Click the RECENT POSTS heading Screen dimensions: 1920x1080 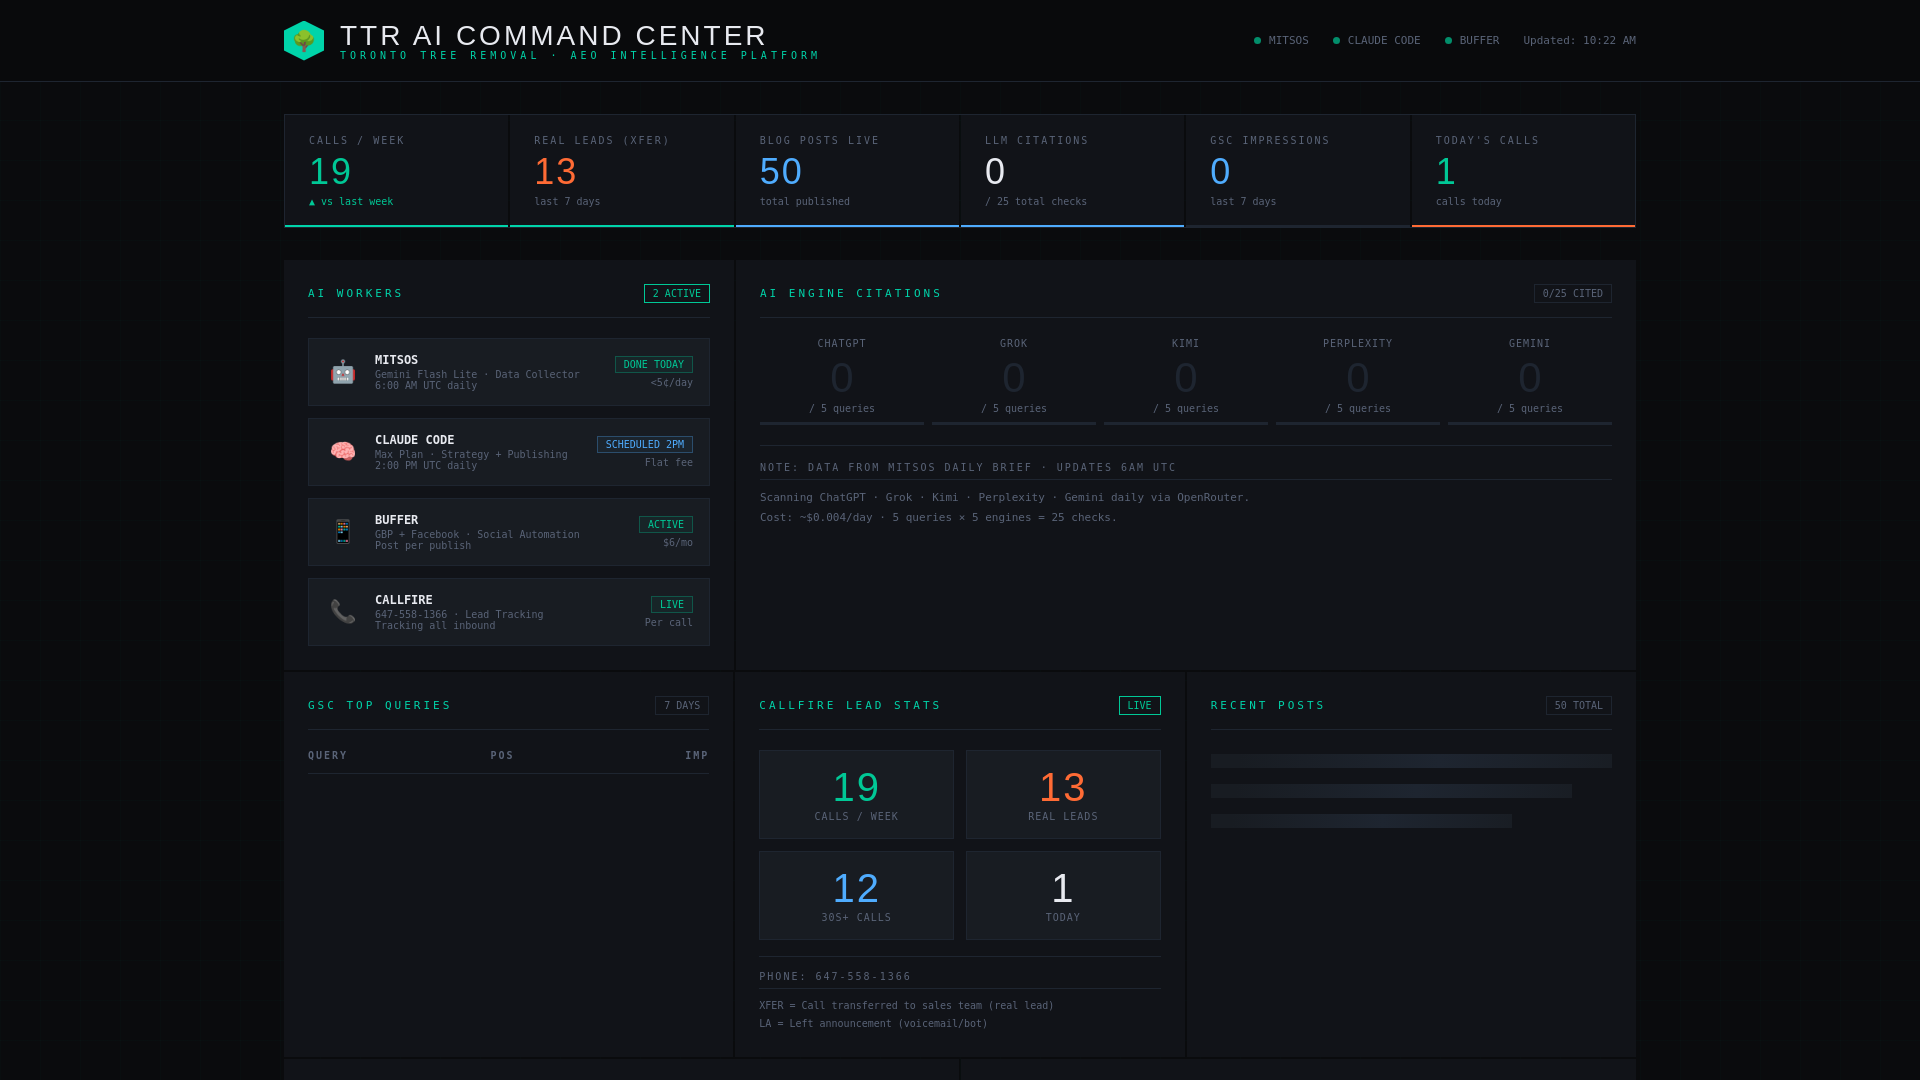[1268, 706]
